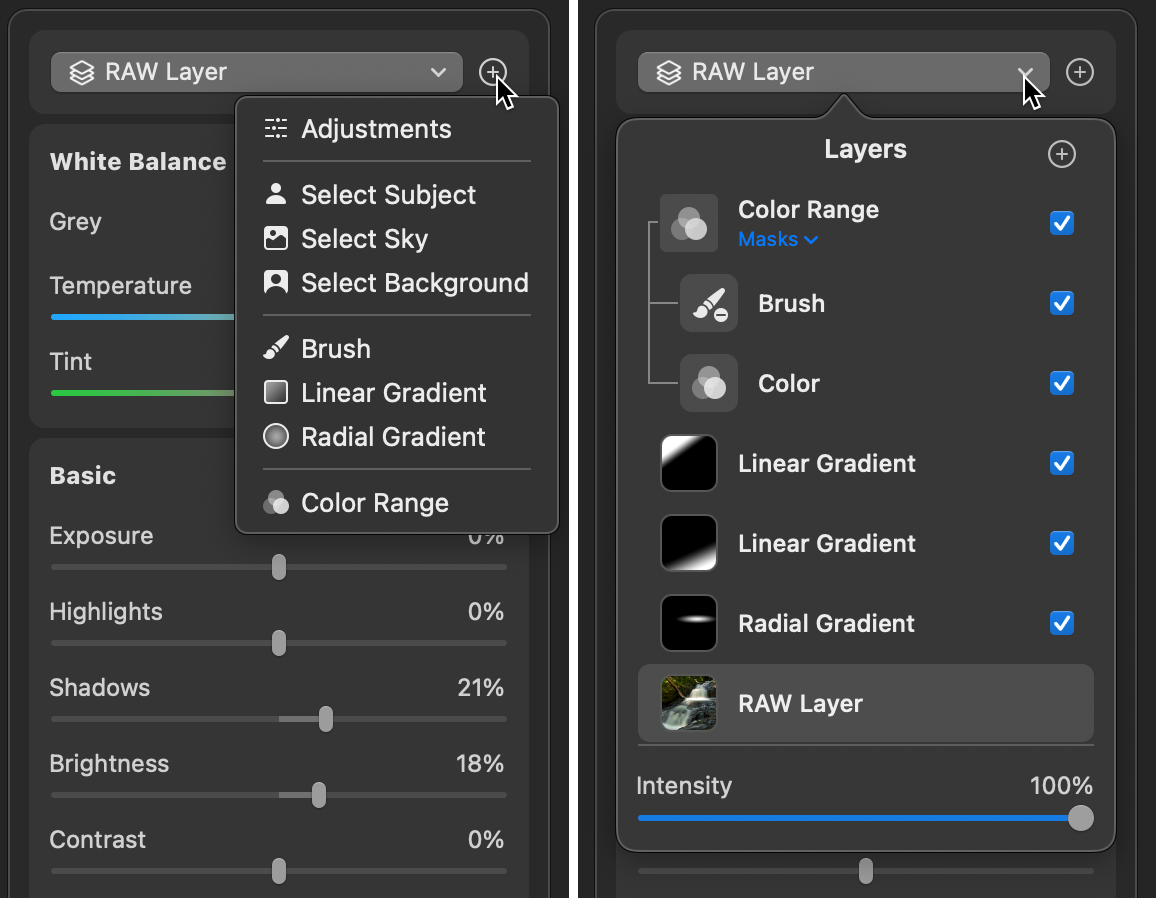Select the waterfall RAW Layer thumbnail
1156x898 pixels.
(689, 703)
